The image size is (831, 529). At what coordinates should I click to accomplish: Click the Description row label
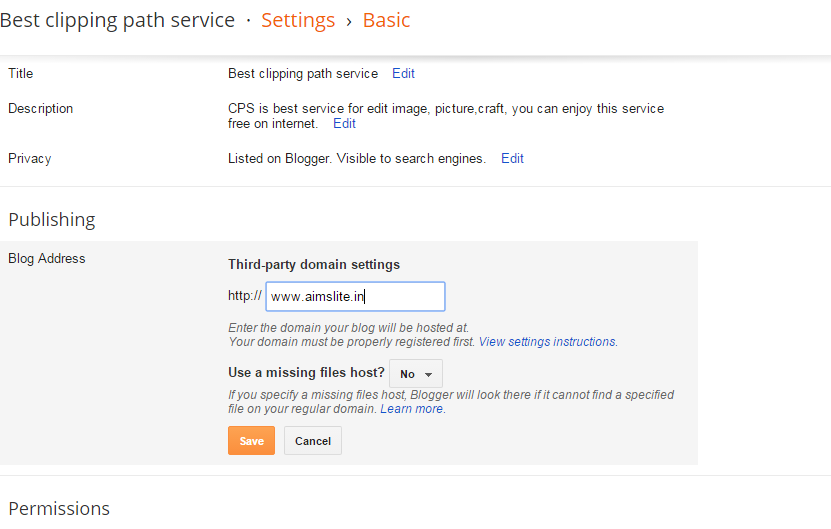point(40,108)
